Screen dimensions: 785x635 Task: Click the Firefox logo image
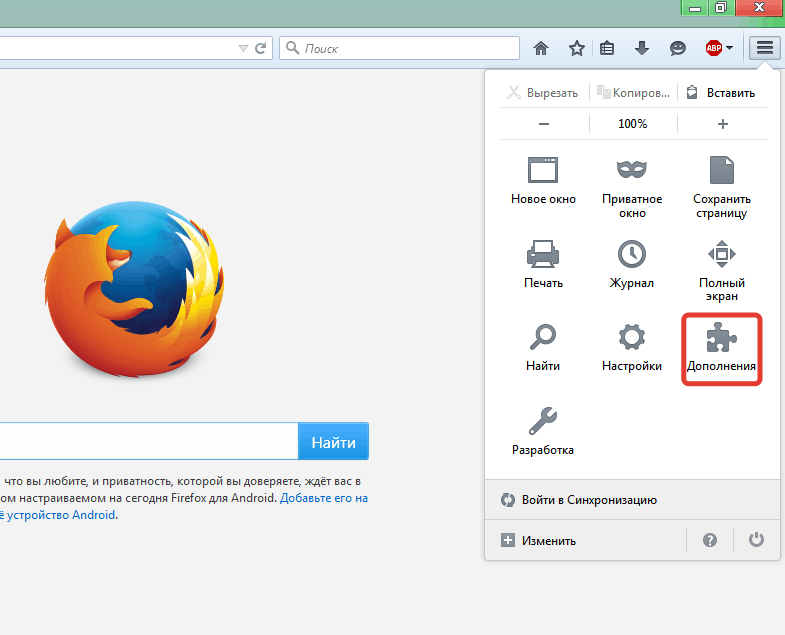click(x=134, y=289)
